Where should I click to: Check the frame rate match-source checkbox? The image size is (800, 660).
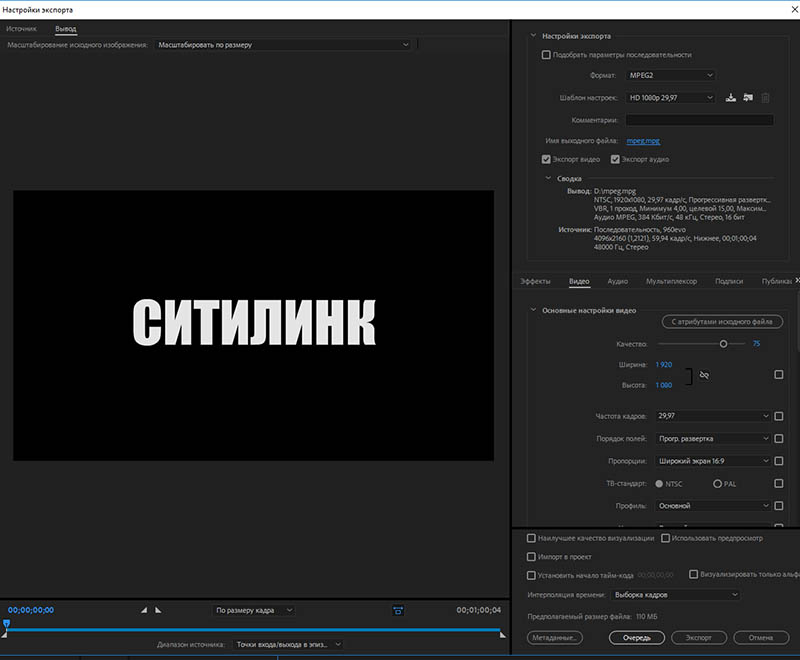(x=779, y=416)
